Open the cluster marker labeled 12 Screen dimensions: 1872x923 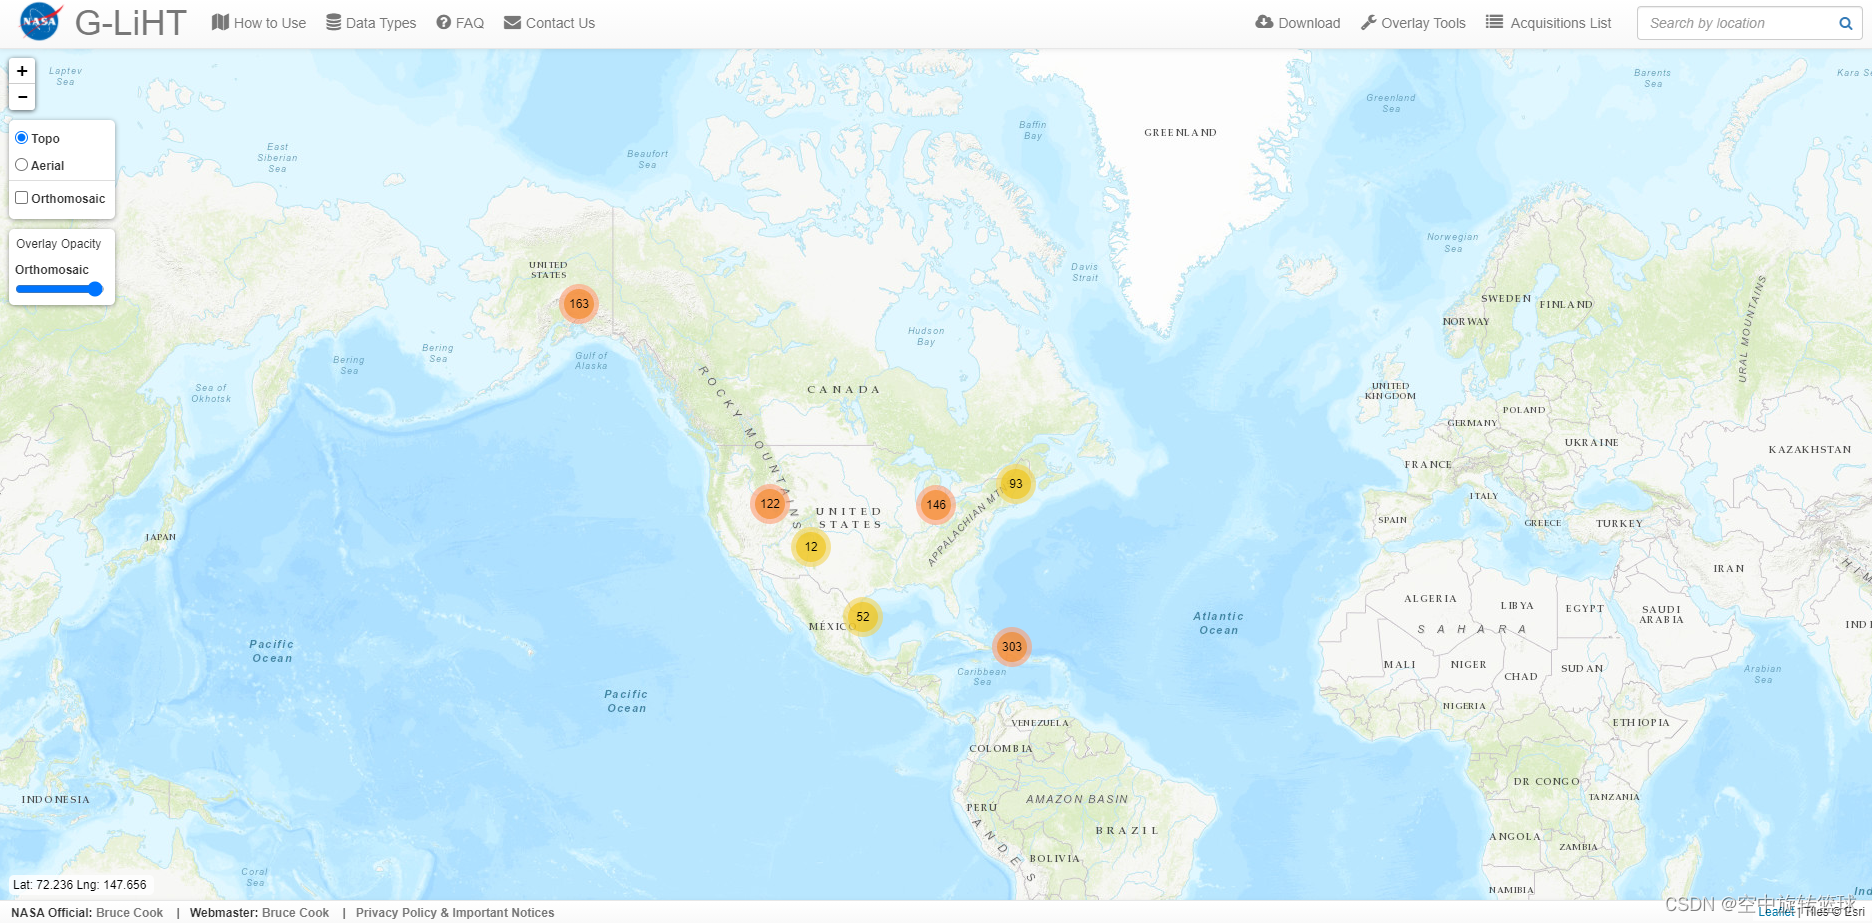click(x=811, y=547)
